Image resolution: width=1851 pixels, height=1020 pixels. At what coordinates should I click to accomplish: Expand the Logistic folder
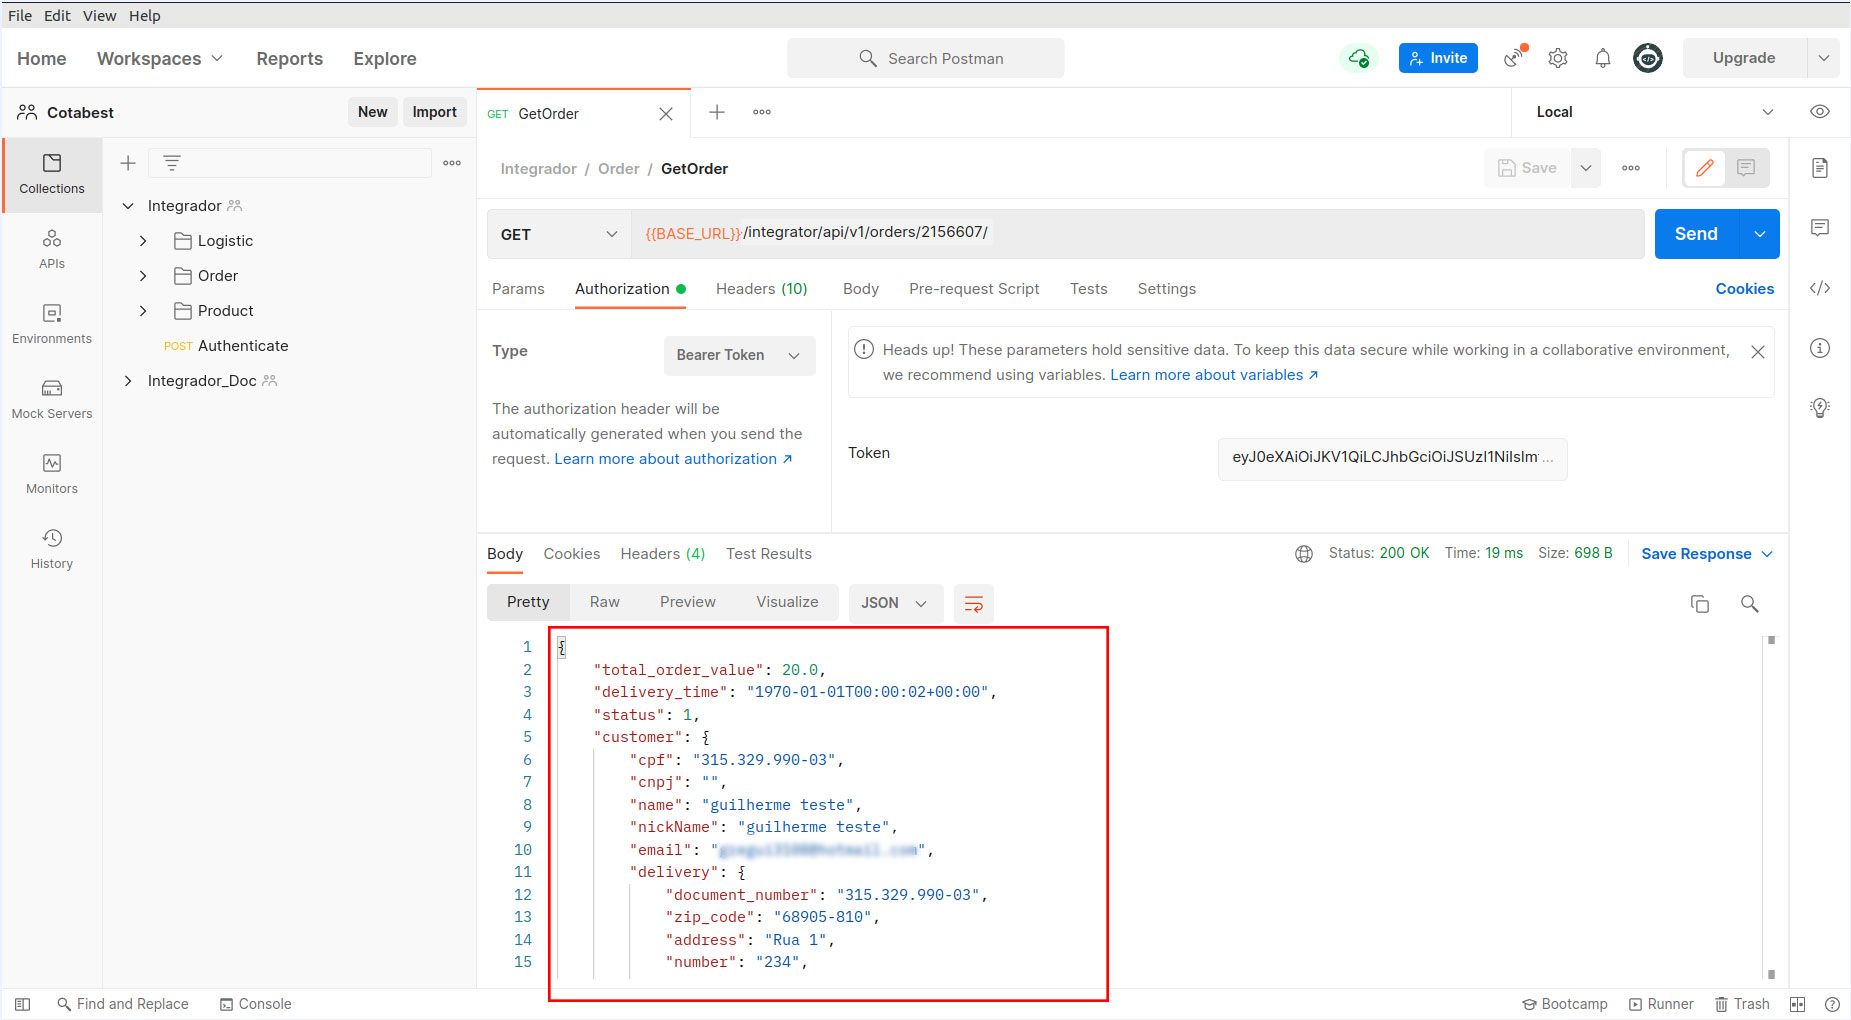[x=143, y=241]
